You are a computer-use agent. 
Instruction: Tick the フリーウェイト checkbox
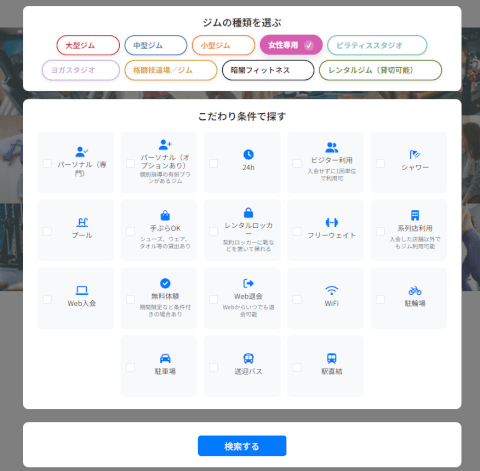[x=297, y=231]
